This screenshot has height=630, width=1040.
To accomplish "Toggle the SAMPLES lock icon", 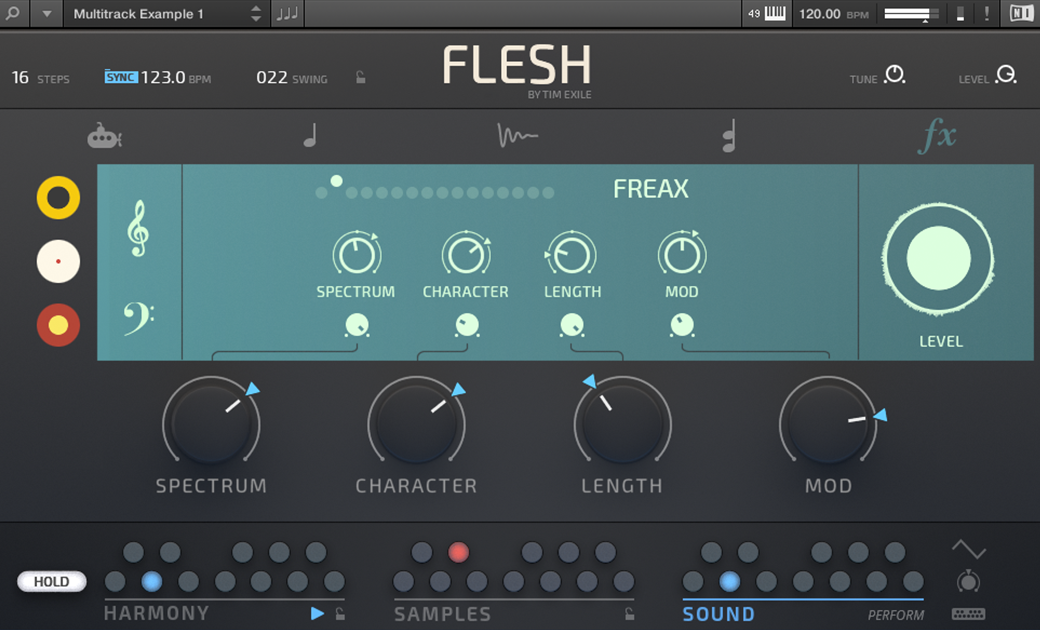I will coord(629,613).
